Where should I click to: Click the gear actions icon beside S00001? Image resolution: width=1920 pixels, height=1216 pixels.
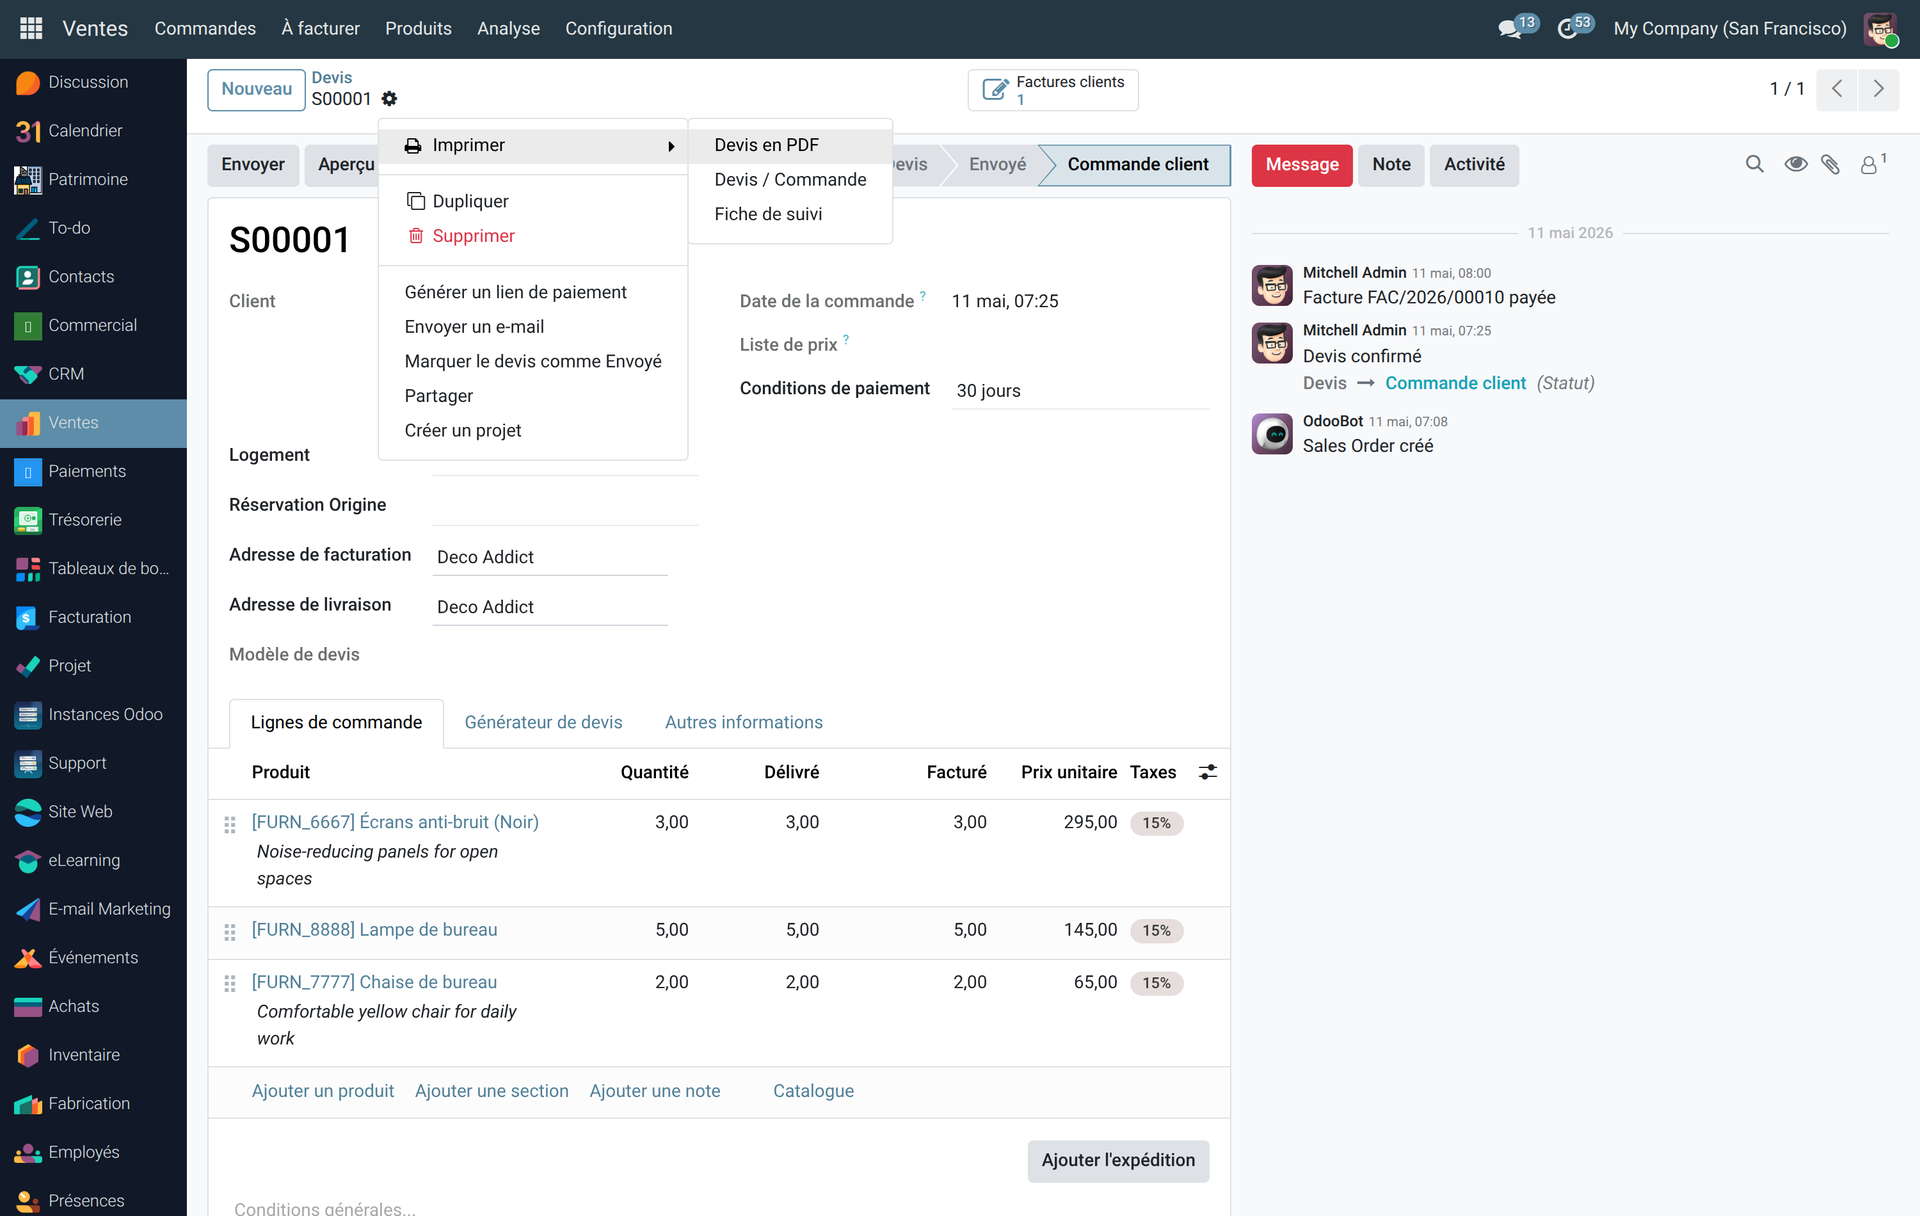click(390, 99)
